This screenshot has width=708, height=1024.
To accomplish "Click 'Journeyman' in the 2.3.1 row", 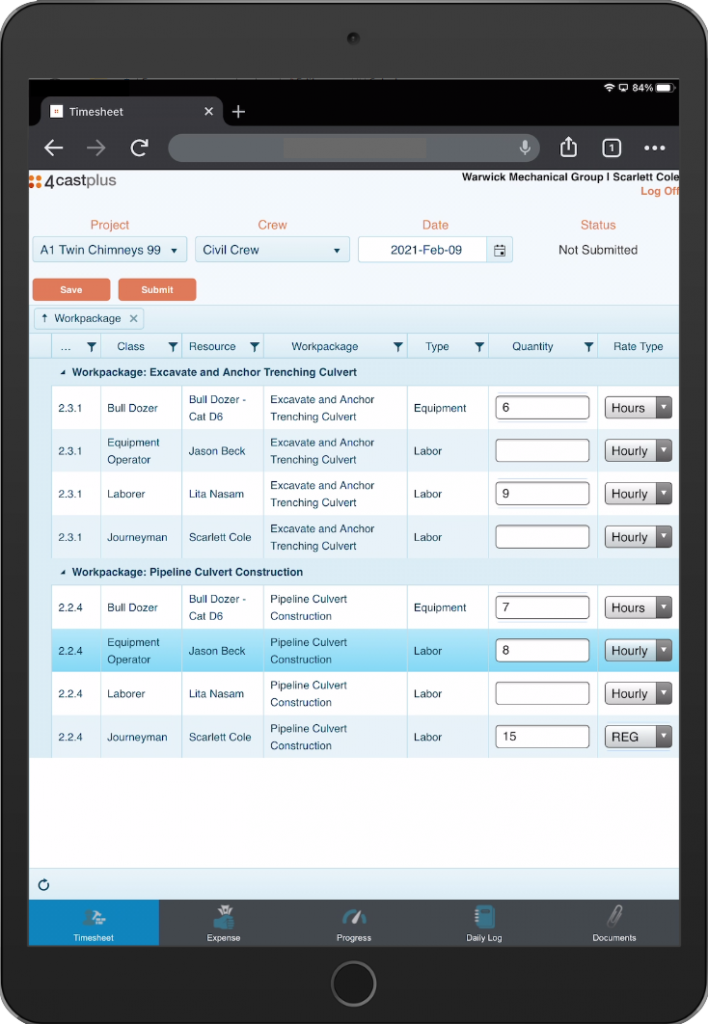I will (x=137, y=537).
